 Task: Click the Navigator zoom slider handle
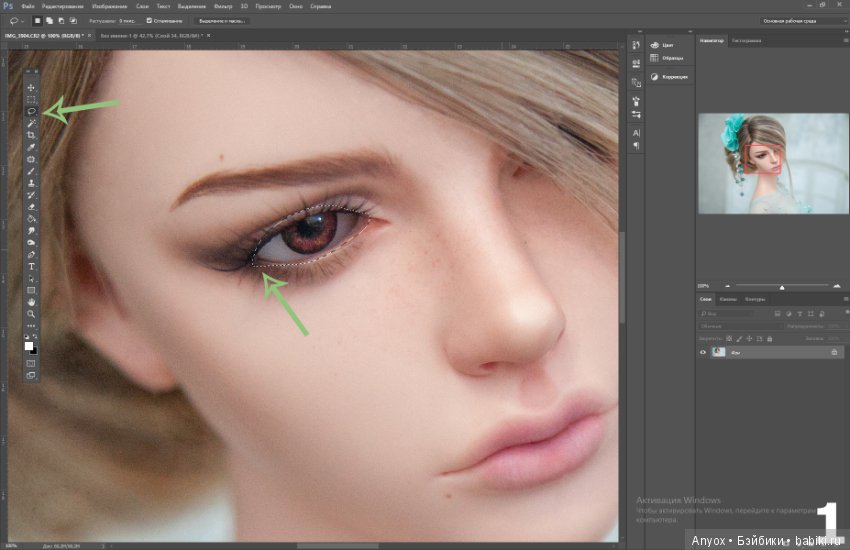click(x=782, y=287)
